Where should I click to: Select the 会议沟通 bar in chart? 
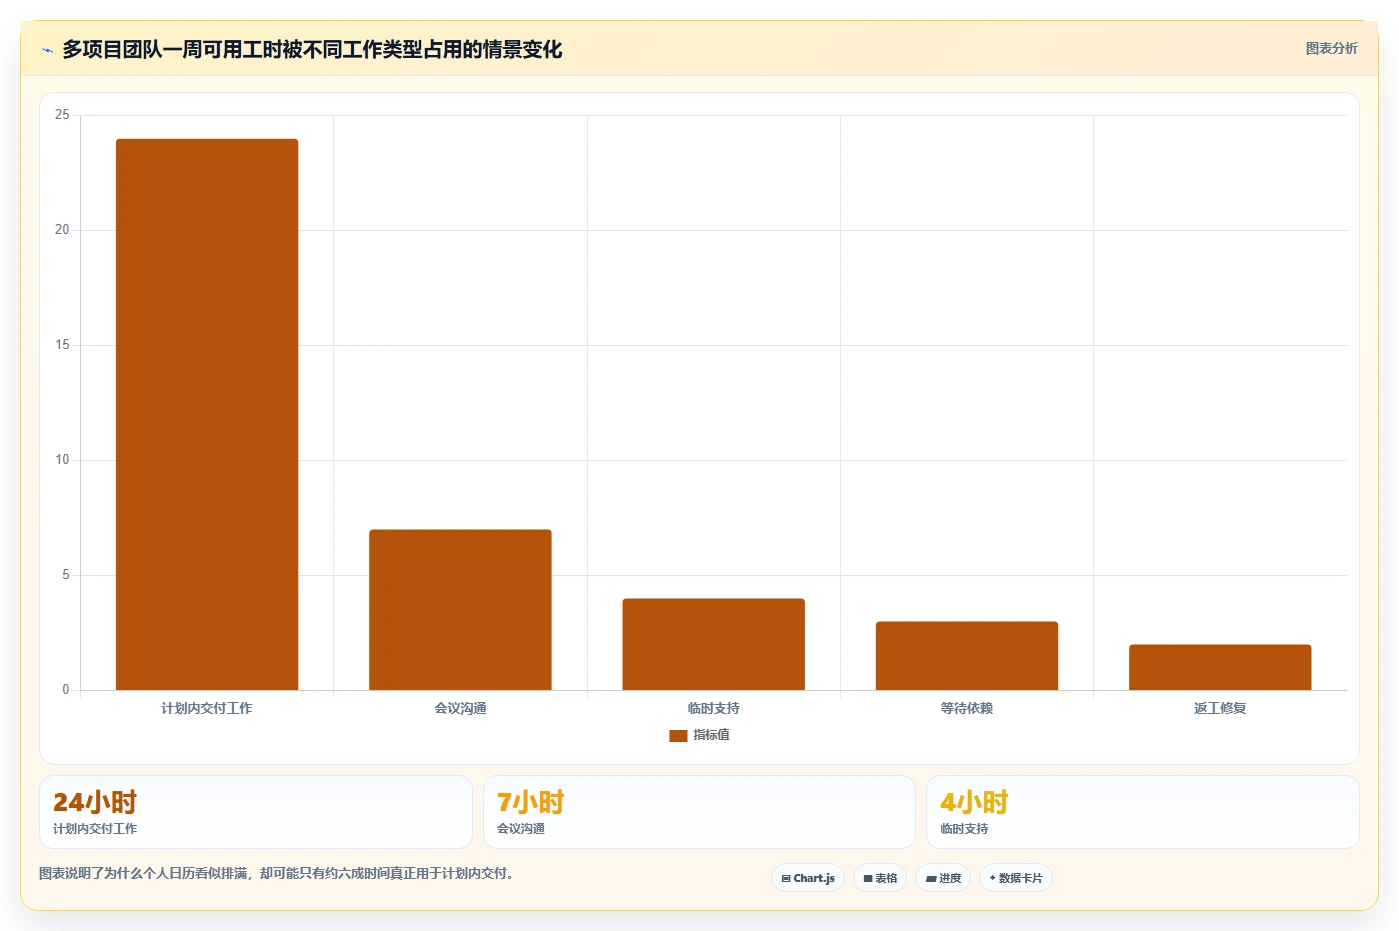(460, 610)
